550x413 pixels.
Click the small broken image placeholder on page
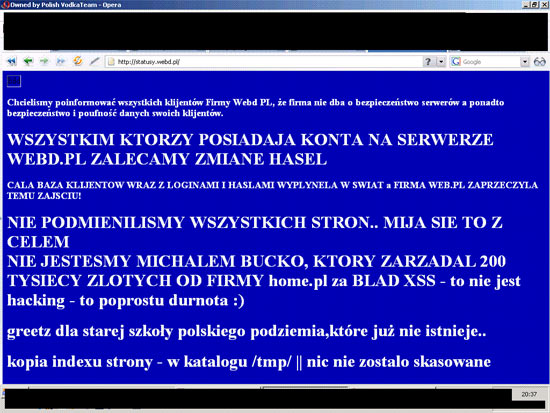point(14,81)
